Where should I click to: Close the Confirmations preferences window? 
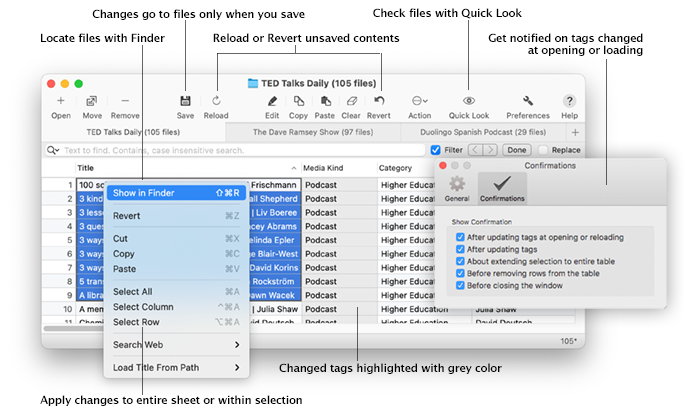click(443, 166)
